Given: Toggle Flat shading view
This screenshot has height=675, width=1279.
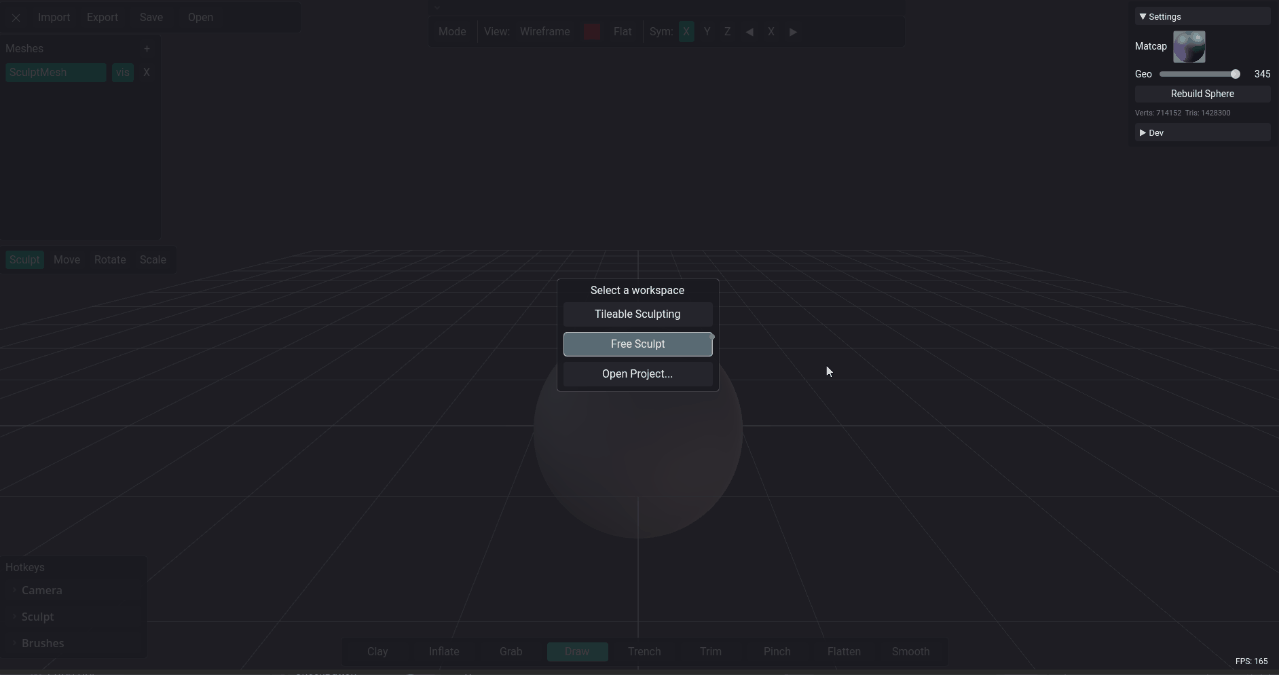Looking at the screenshot, I should click(622, 32).
